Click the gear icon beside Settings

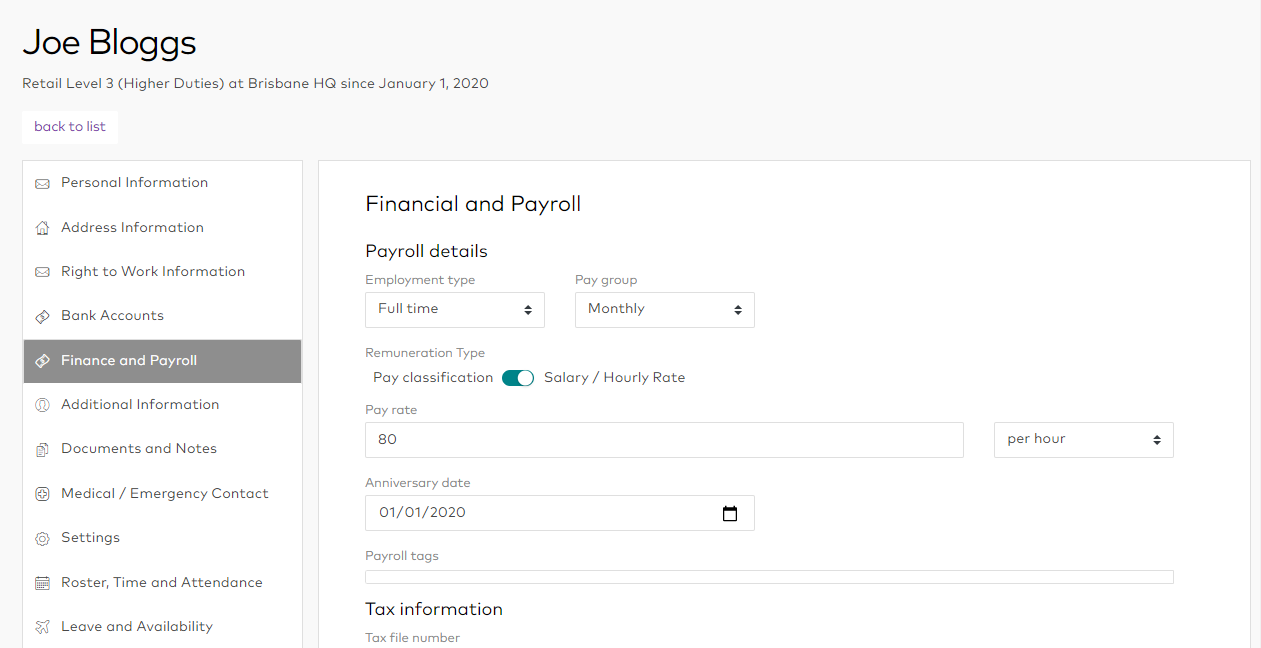point(42,539)
